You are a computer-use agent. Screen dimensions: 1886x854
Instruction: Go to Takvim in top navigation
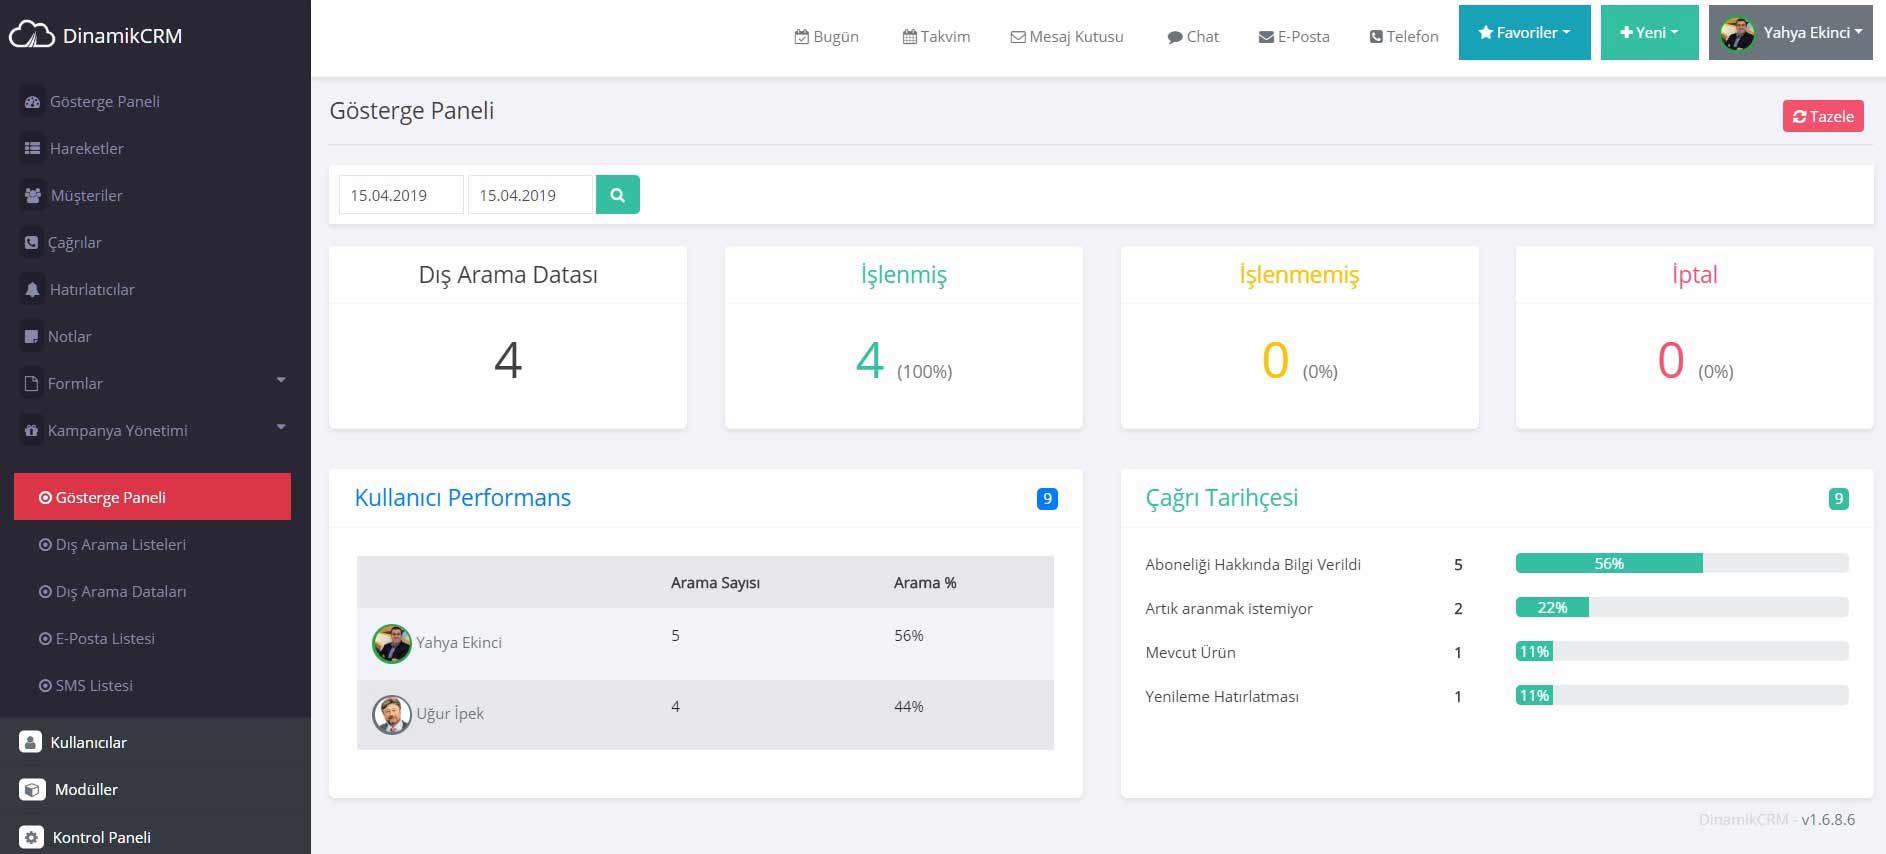tap(936, 37)
